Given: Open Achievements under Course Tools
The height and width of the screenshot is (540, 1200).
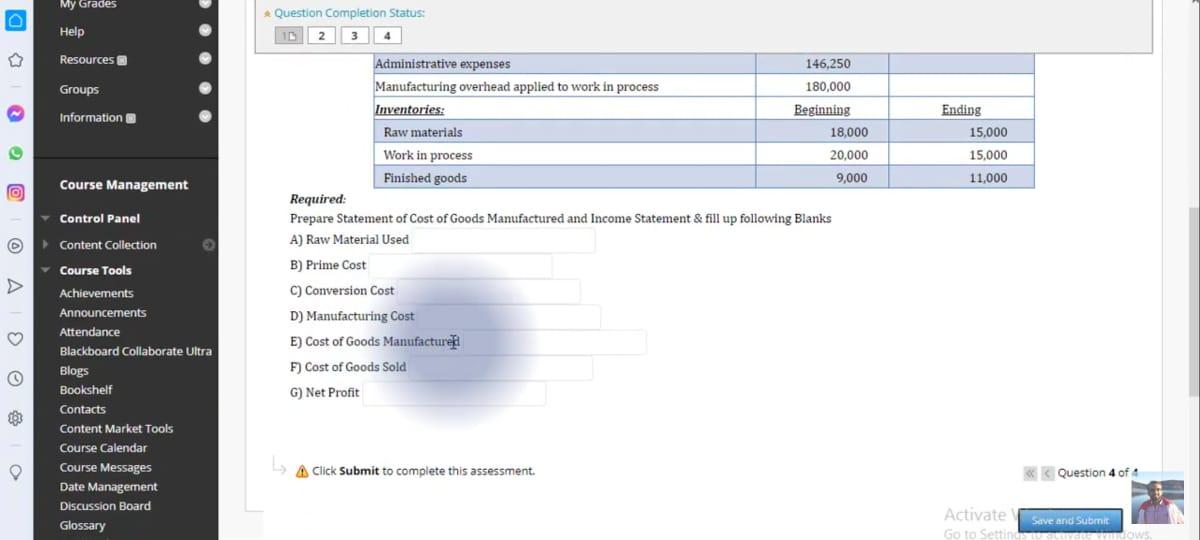Looking at the screenshot, I should [x=96, y=293].
